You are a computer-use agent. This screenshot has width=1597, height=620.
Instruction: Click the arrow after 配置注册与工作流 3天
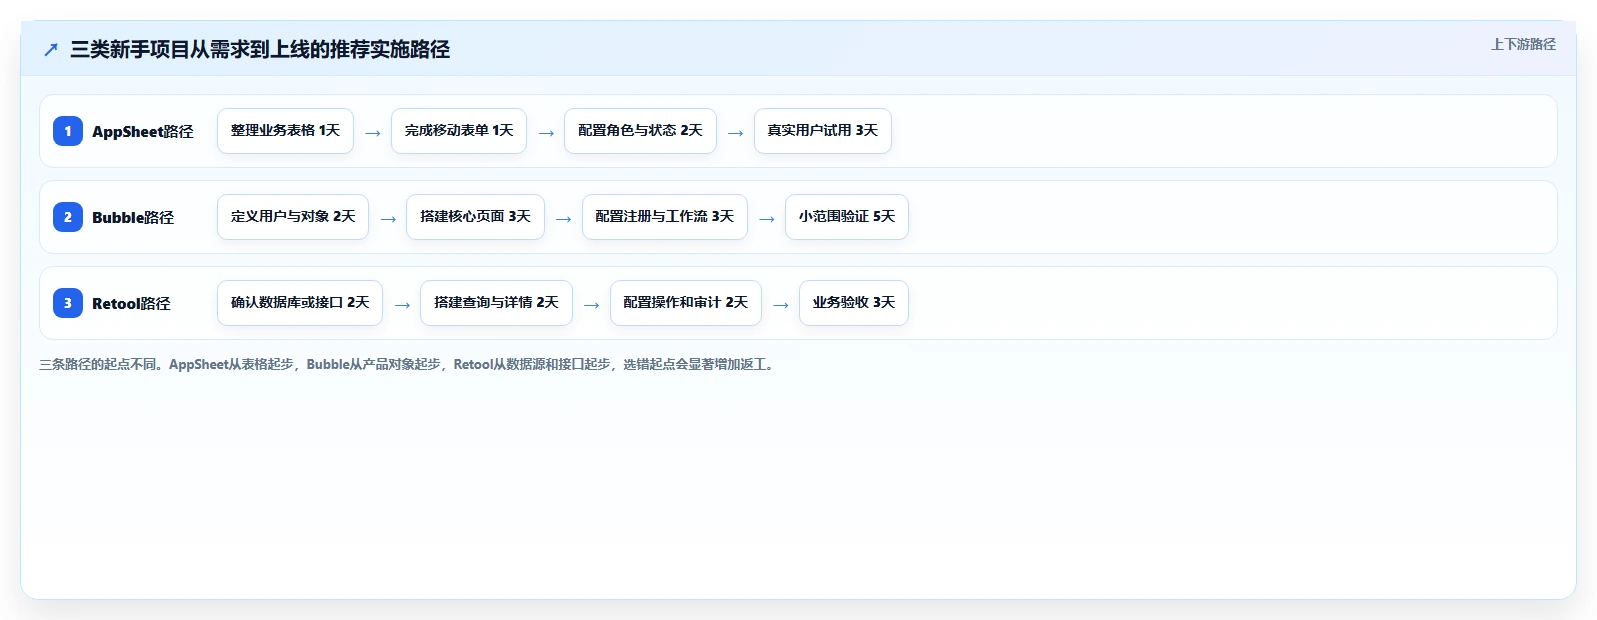(x=767, y=219)
